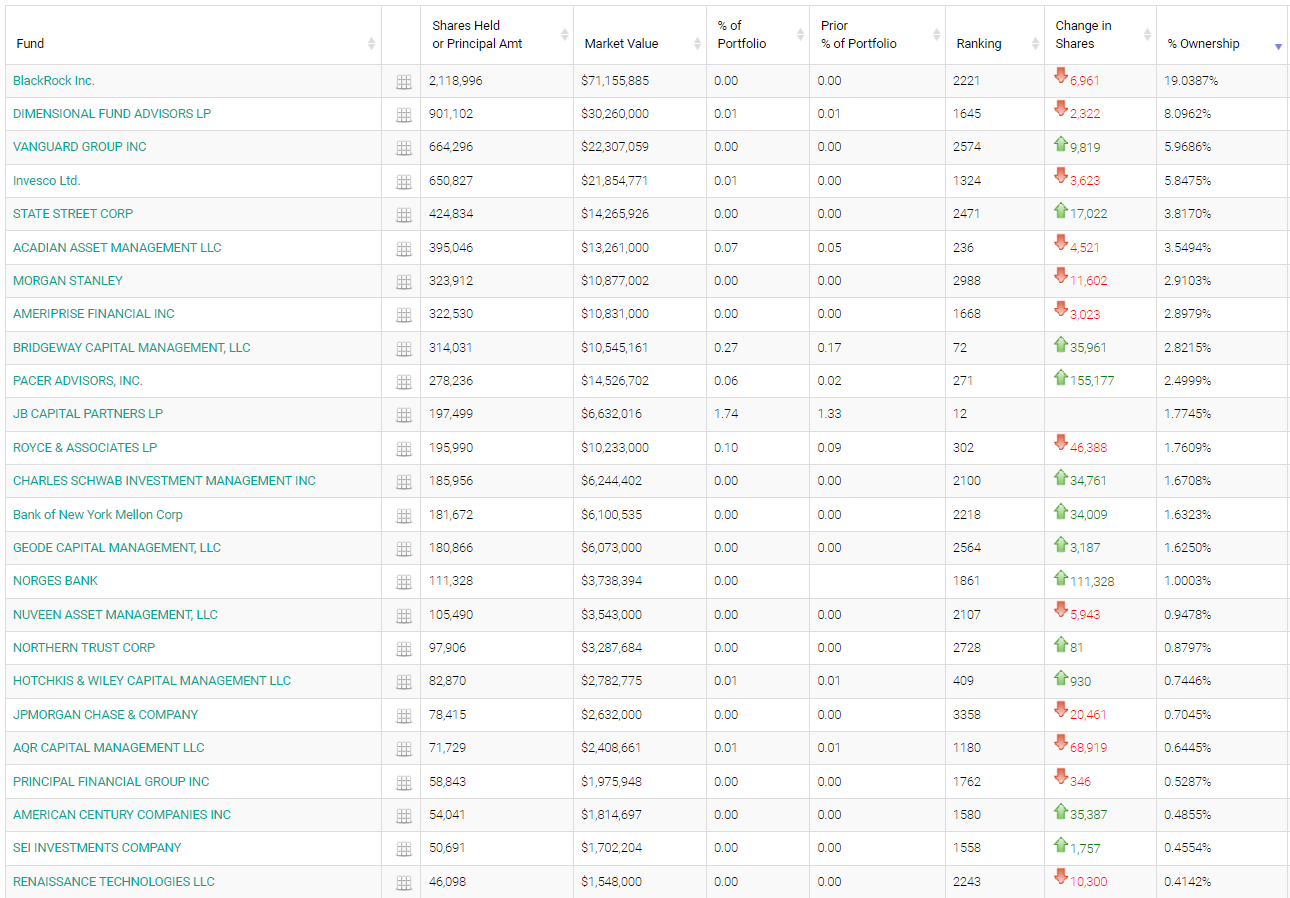Click green up arrow beside 155,177

[x=1061, y=377]
